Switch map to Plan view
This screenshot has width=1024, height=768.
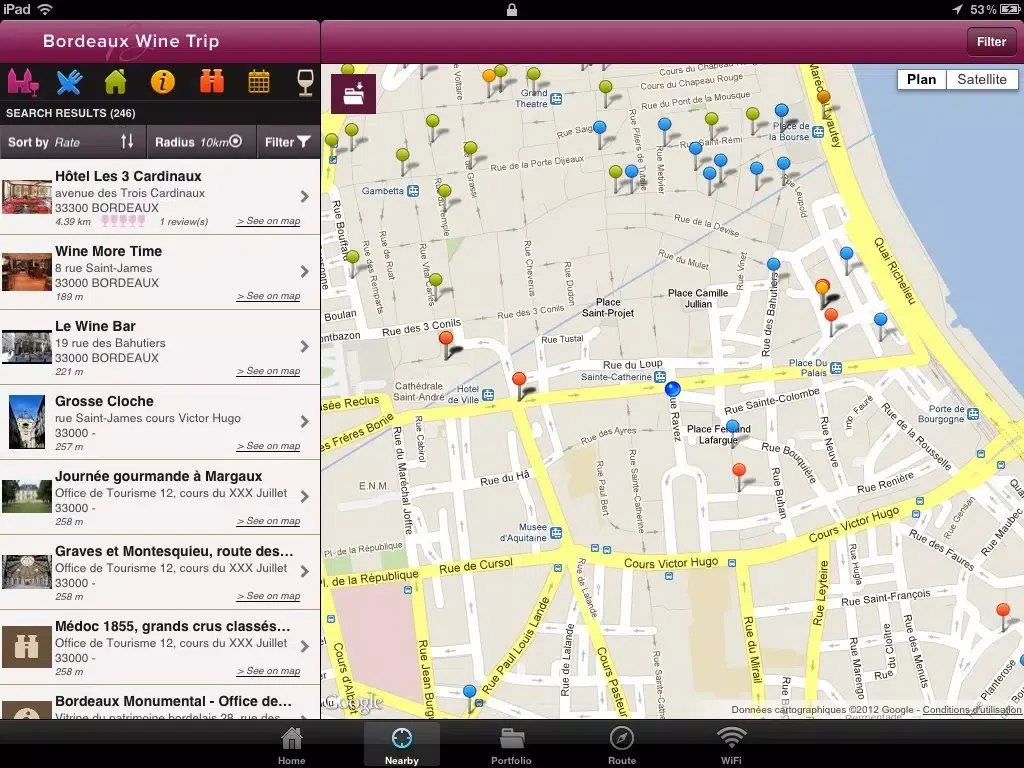[x=921, y=80]
